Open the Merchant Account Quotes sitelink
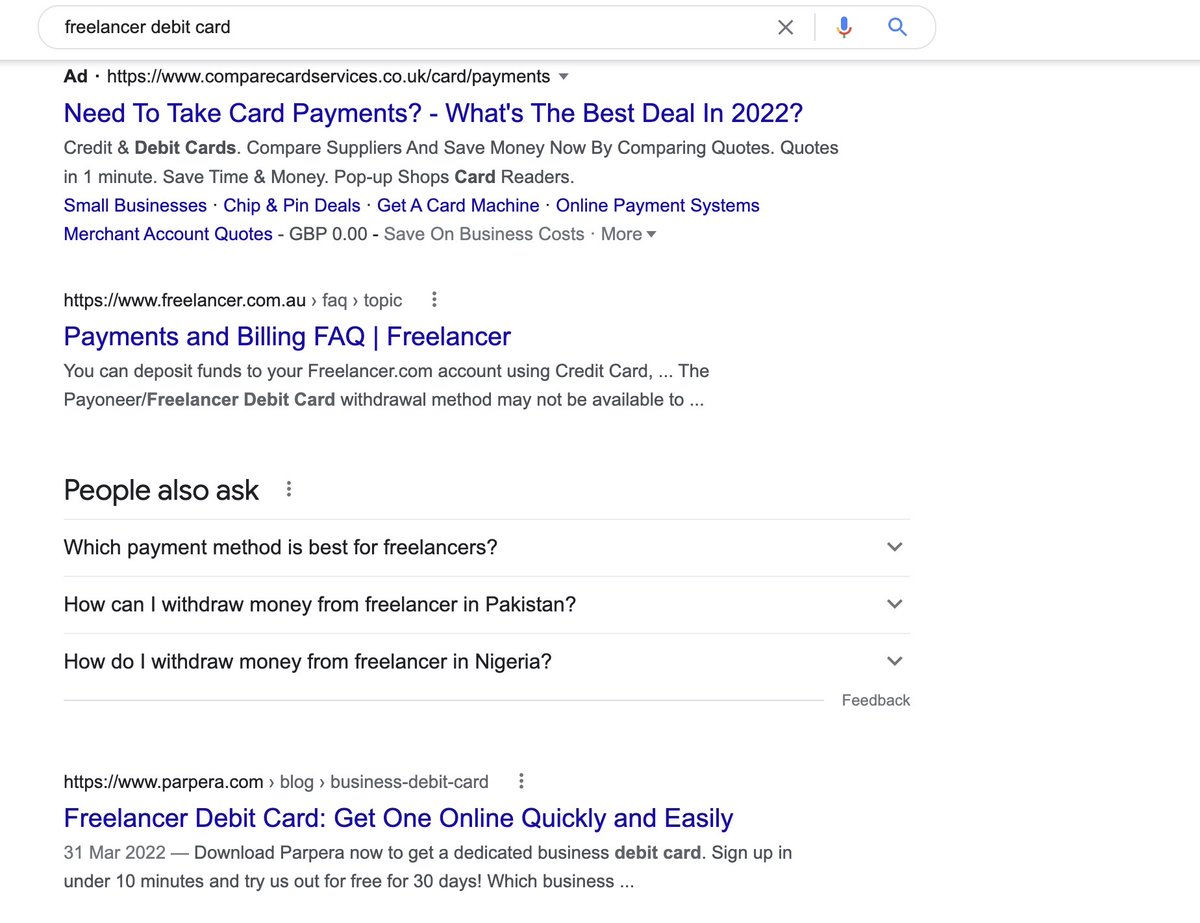The image size is (1200, 923). coord(168,234)
